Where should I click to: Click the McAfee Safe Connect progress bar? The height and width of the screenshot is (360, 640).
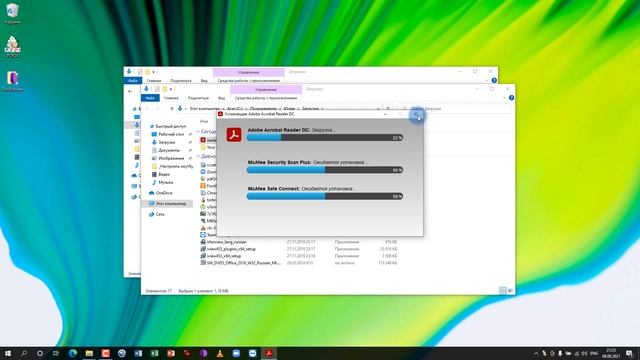point(325,196)
